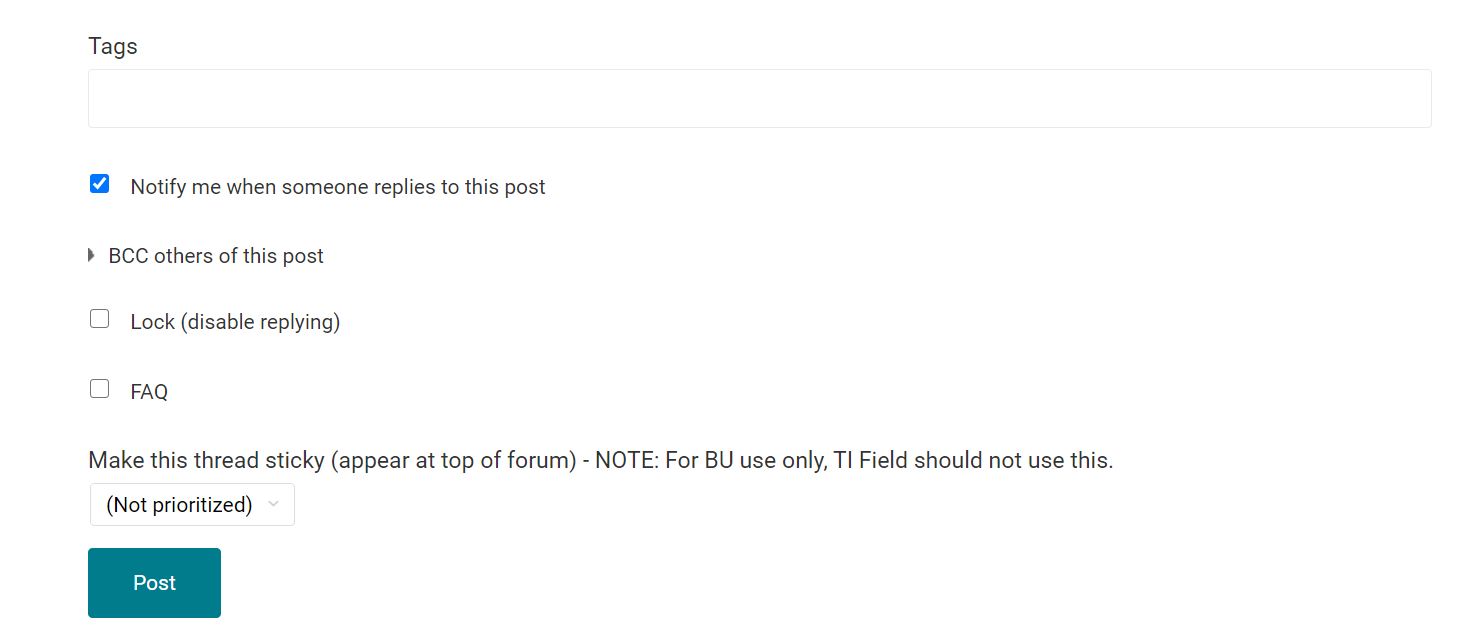The height and width of the screenshot is (625, 1460).
Task: Click the "Lock (disable replying)" label text
Action: pyautogui.click(x=235, y=322)
